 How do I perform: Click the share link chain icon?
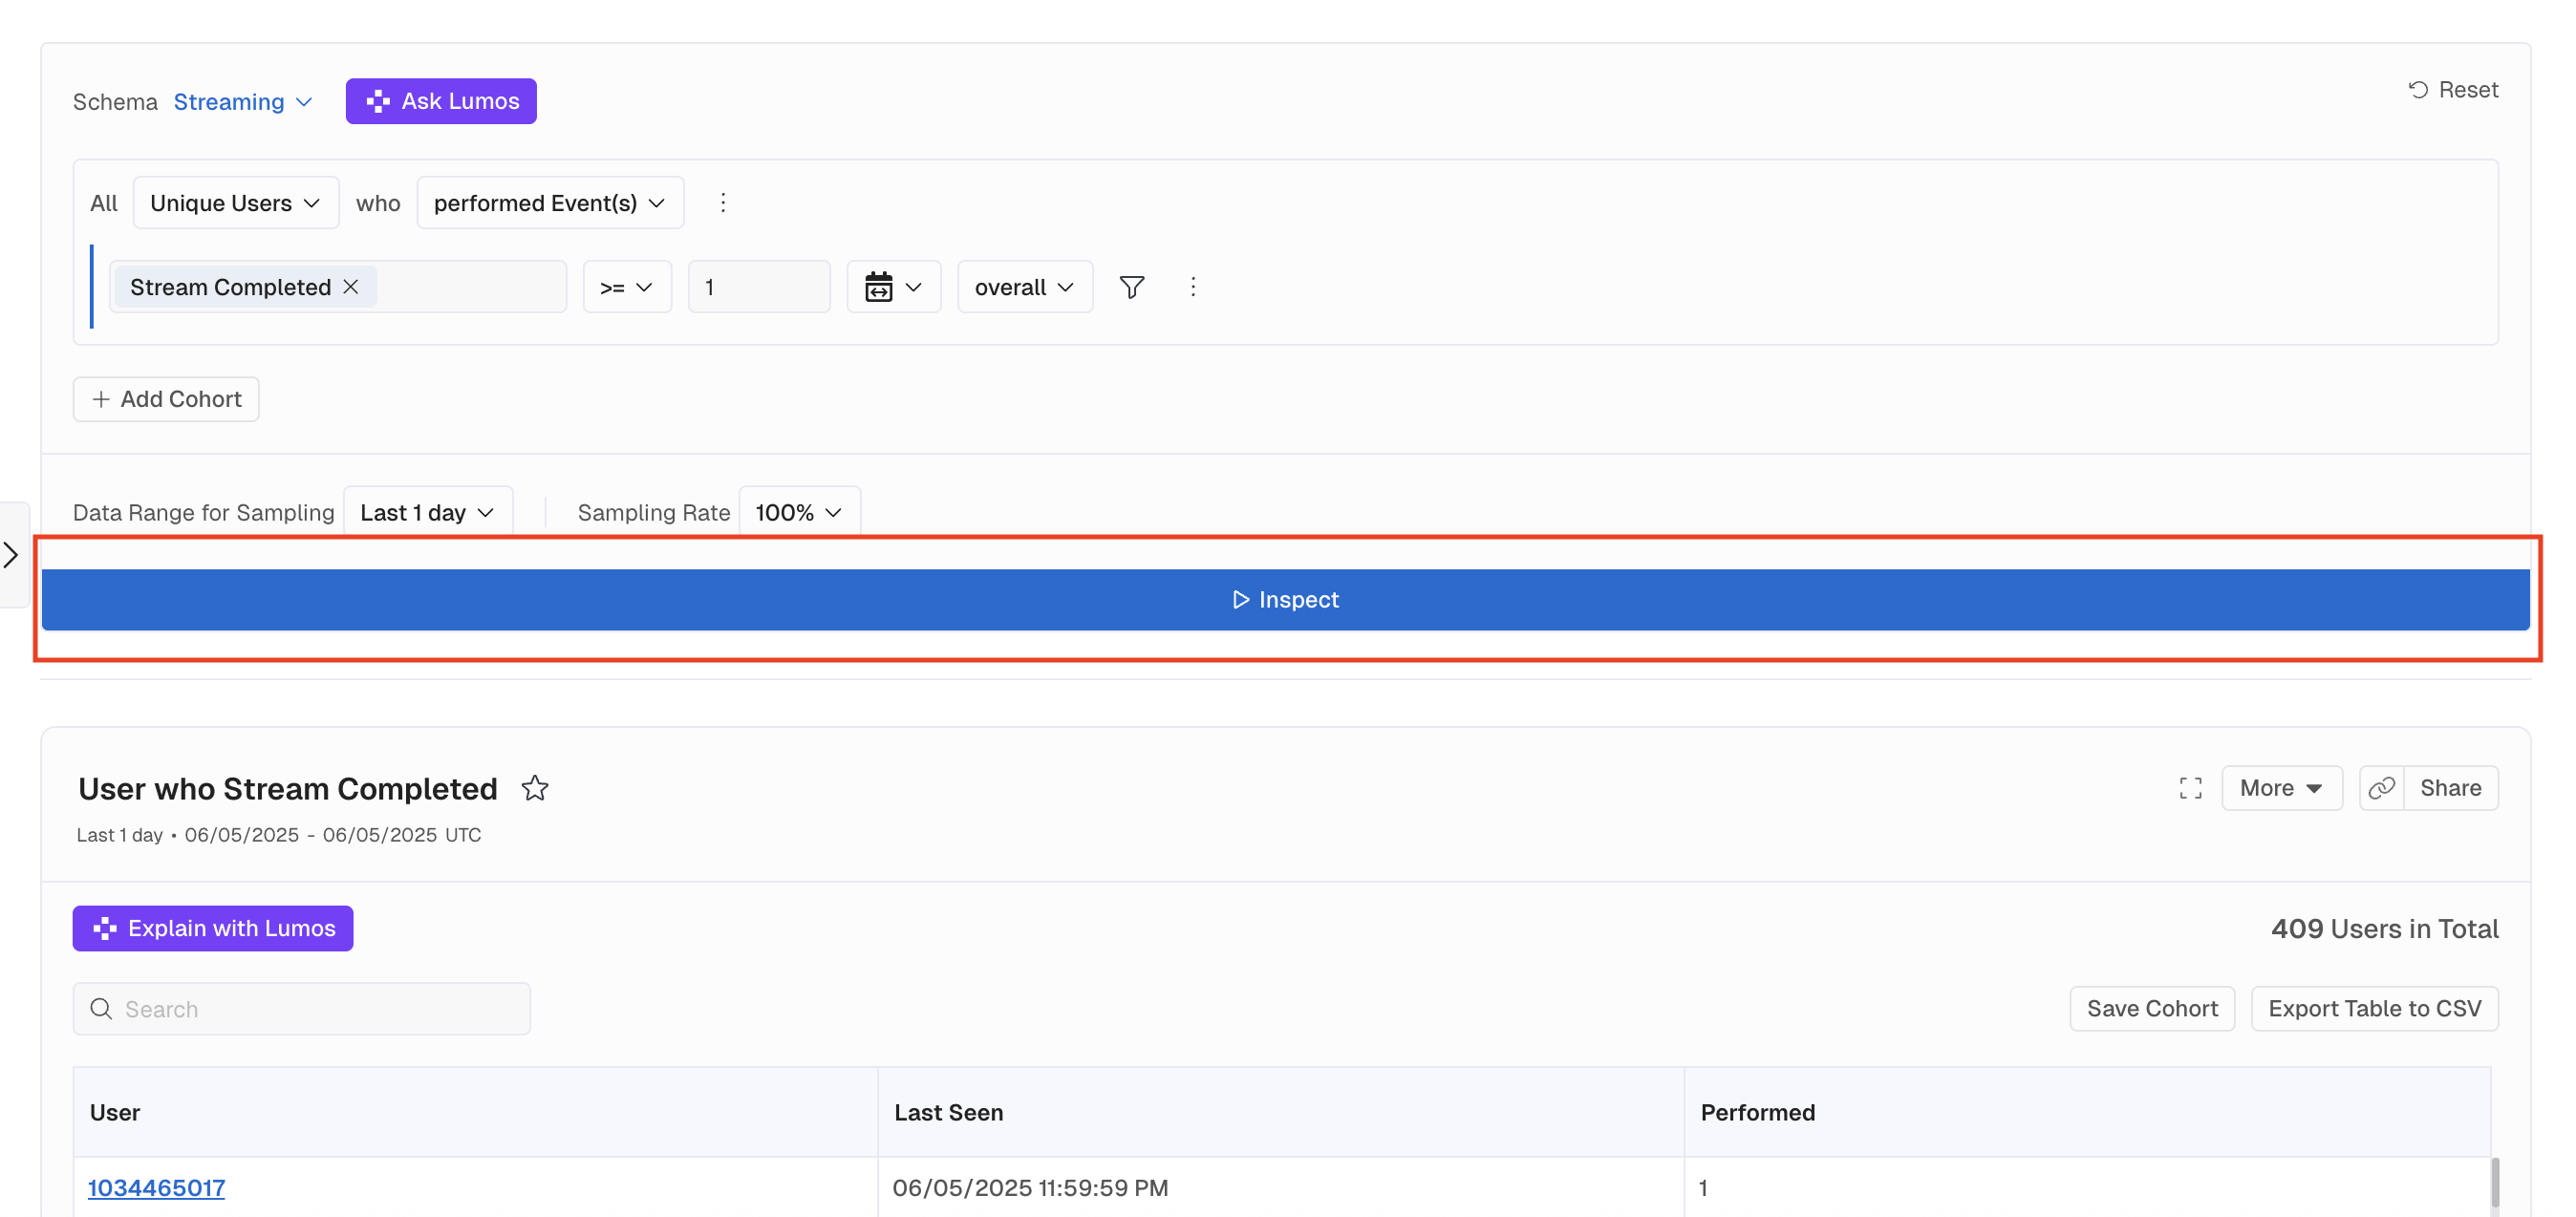click(2382, 788)
